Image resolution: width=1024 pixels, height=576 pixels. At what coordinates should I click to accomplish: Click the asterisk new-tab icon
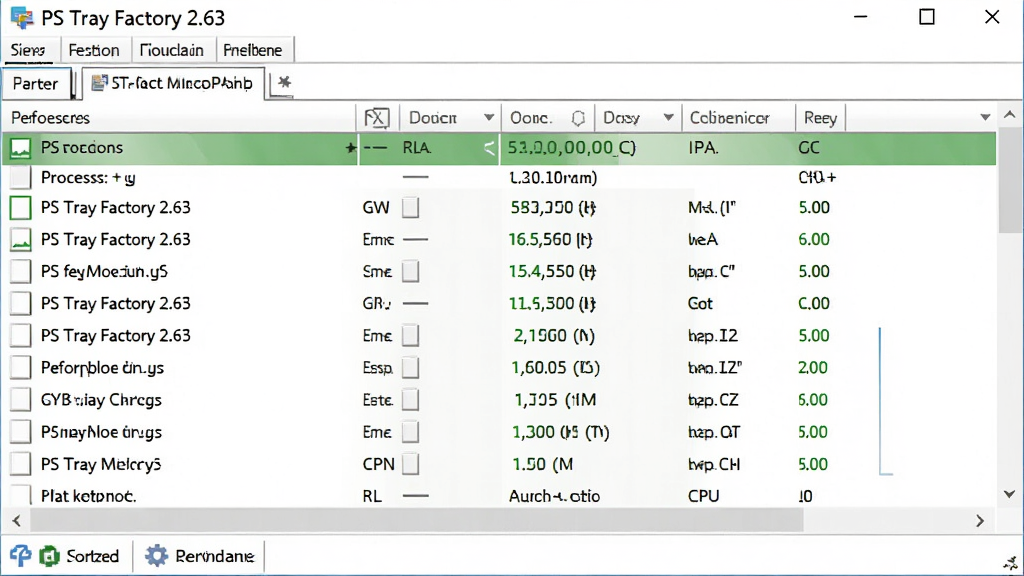tap(284, 82)
